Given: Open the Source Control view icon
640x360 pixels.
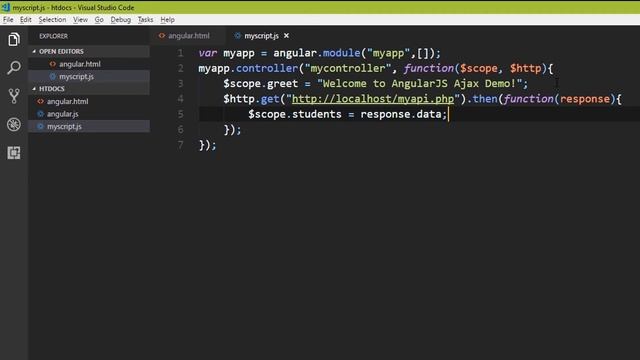Looking at the screenshot, I should click(x=14, y=96).
